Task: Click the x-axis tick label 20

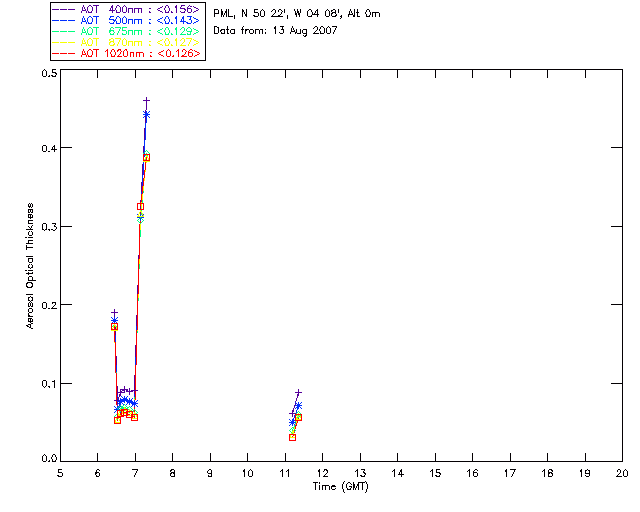Action: click(x=622, y=474)
